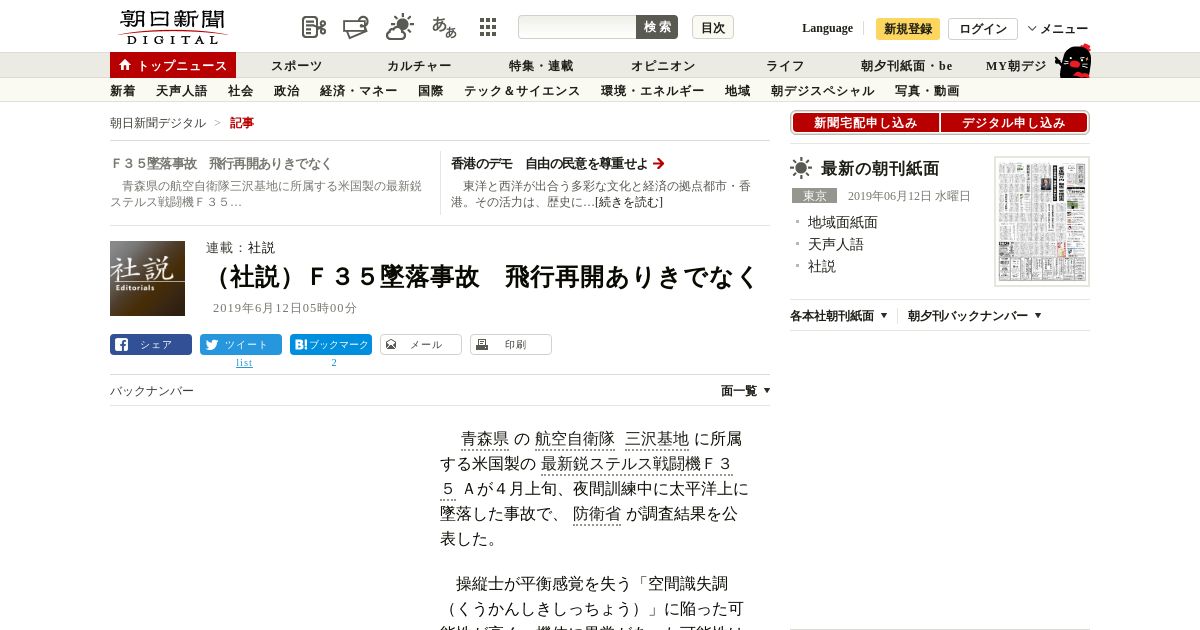Open 政治 in the sub navigation

[x=287, y=91]
